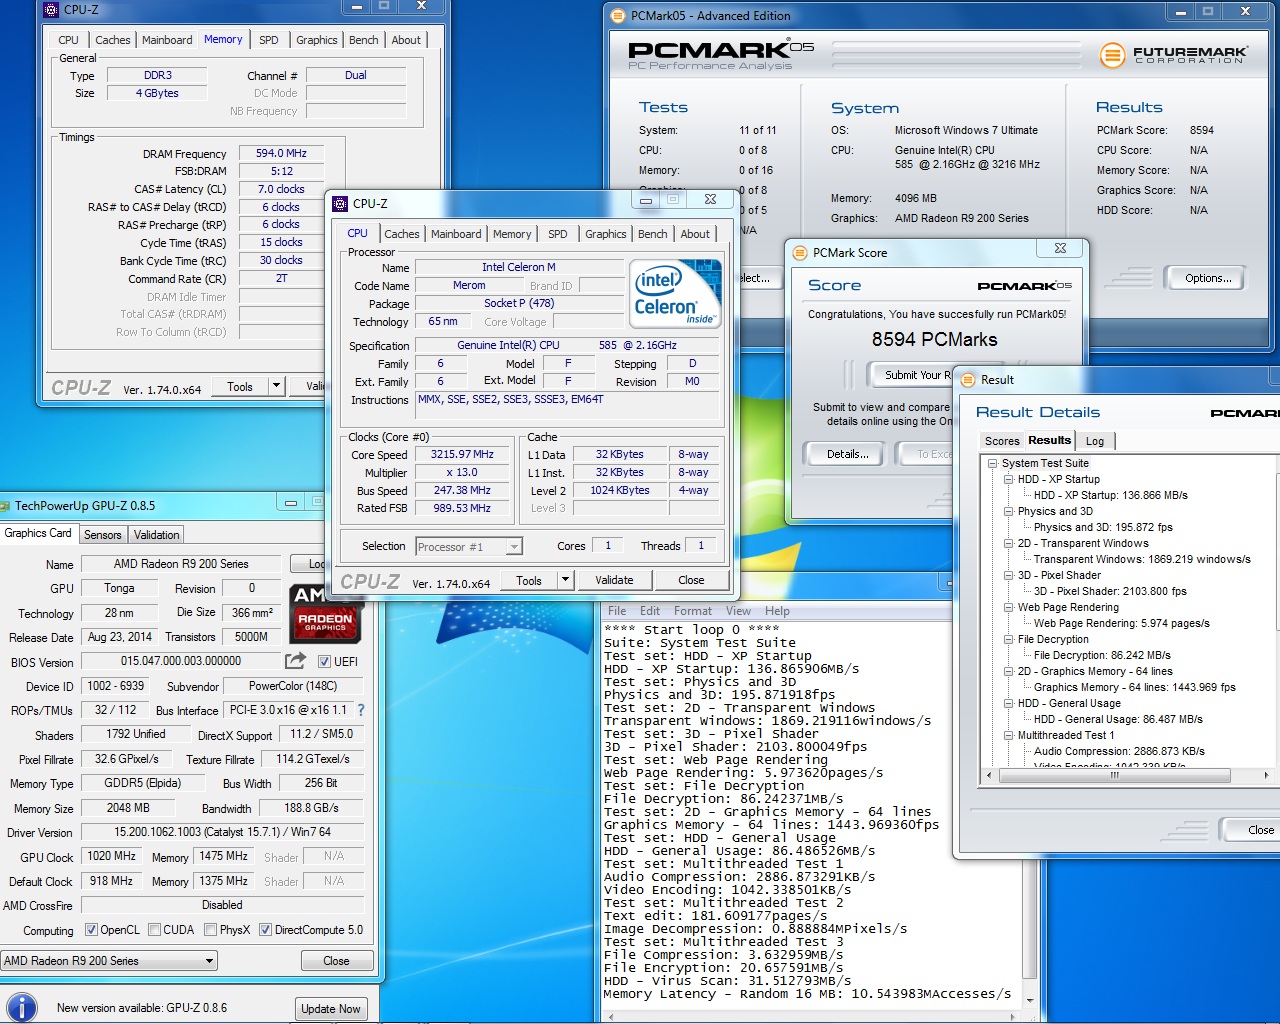1280x1024 pixels.
Task: Open the Processor #1 selection dropdown
Action: point(469,547)
